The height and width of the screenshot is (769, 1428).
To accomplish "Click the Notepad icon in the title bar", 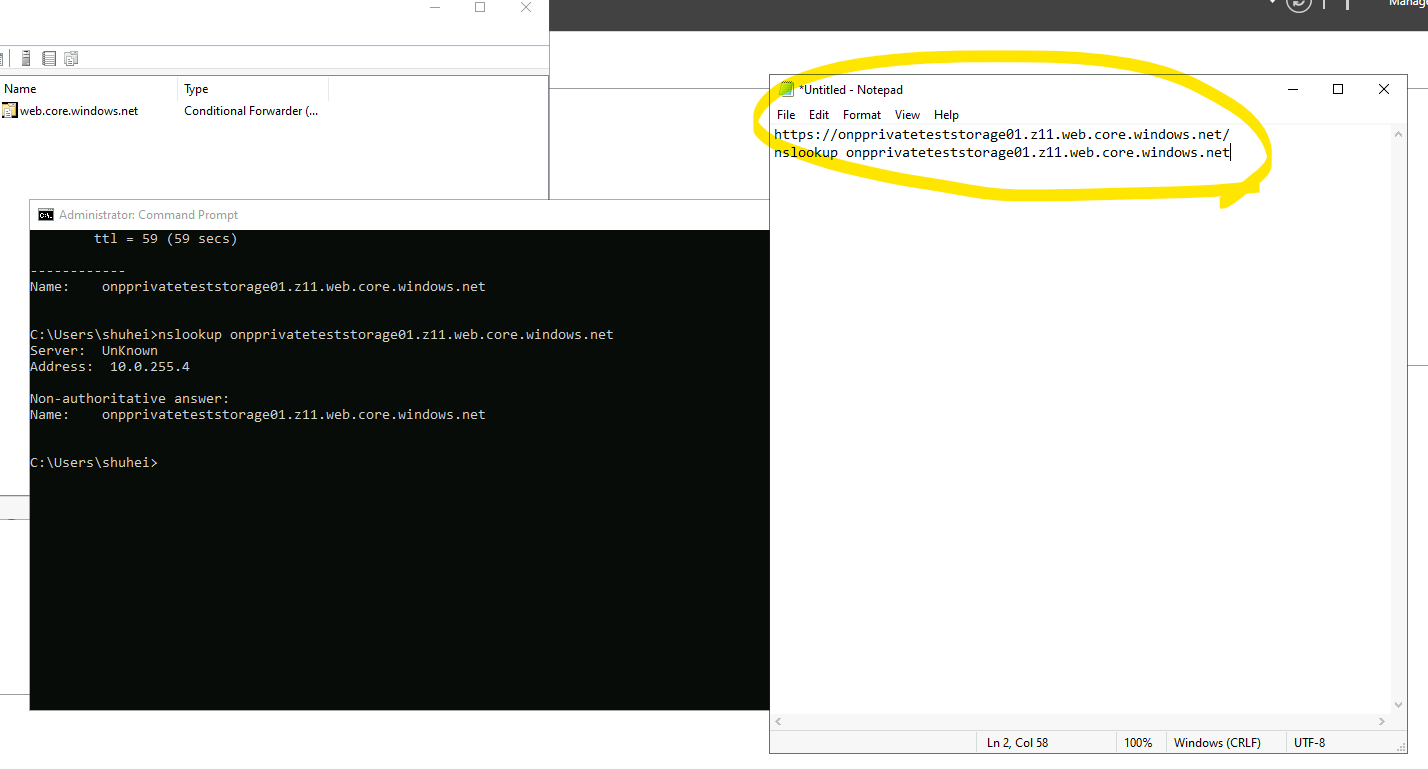I will click(x=786, y=89).
